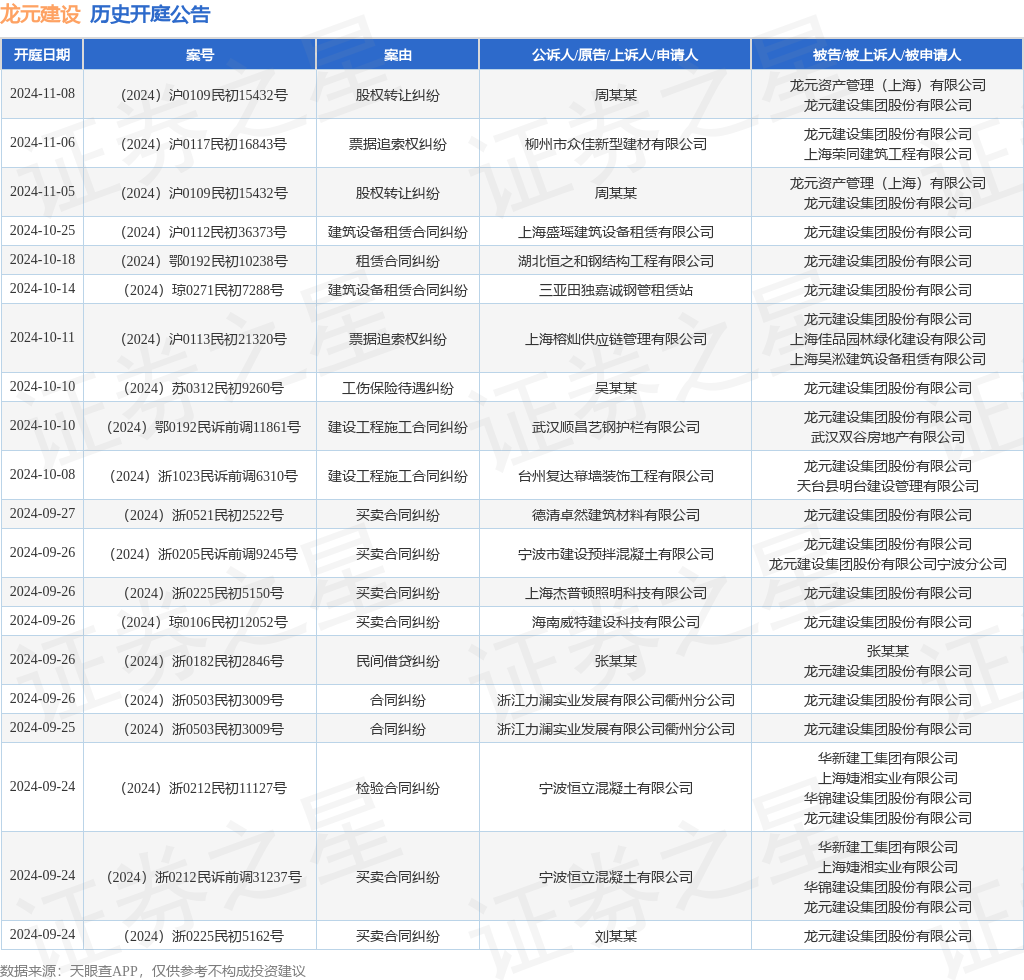
Task: Select the date 2024-11-05
Action: [42, 191]
